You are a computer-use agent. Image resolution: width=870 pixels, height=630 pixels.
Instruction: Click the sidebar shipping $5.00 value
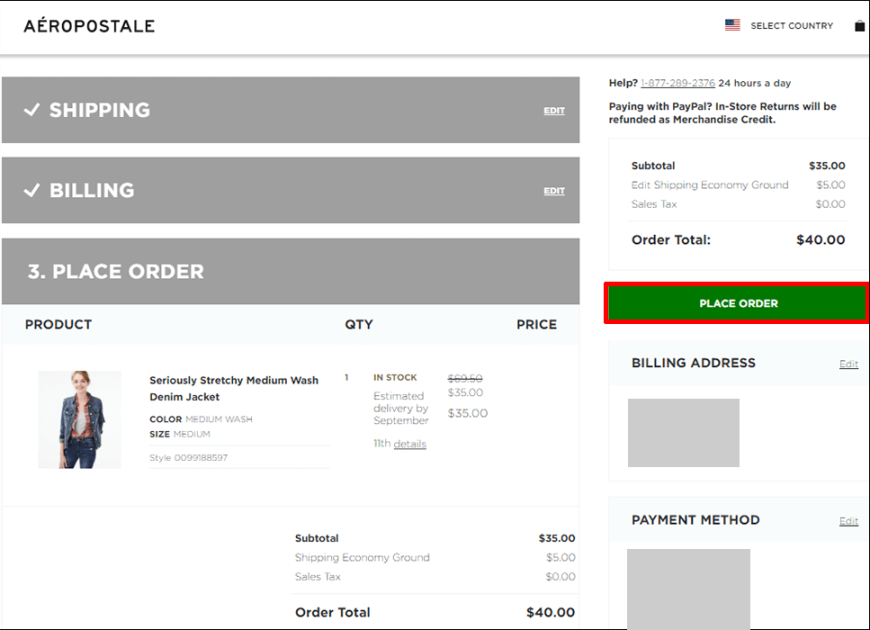tap(831, 185)
